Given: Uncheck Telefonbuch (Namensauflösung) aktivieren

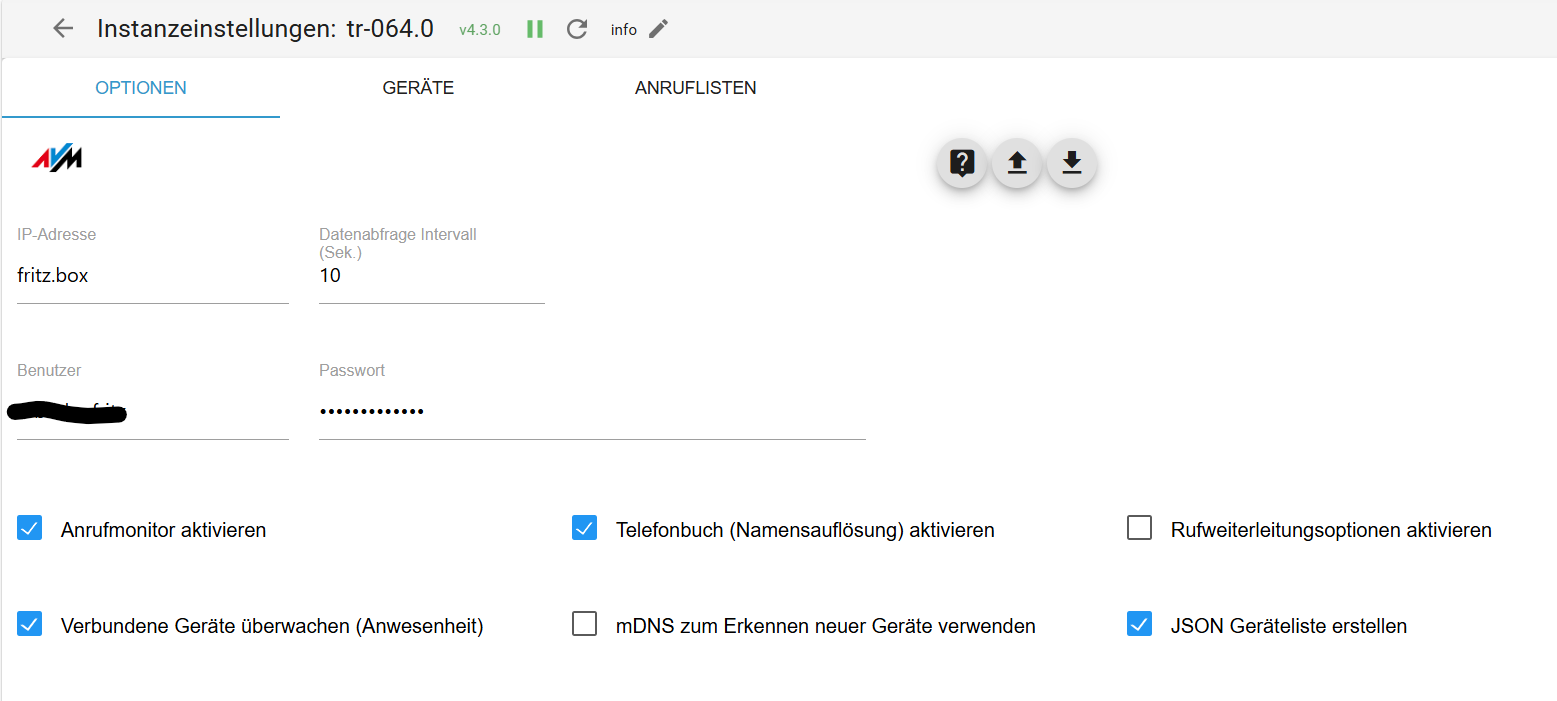Looking at the screenshot, I should coord(584,528).
